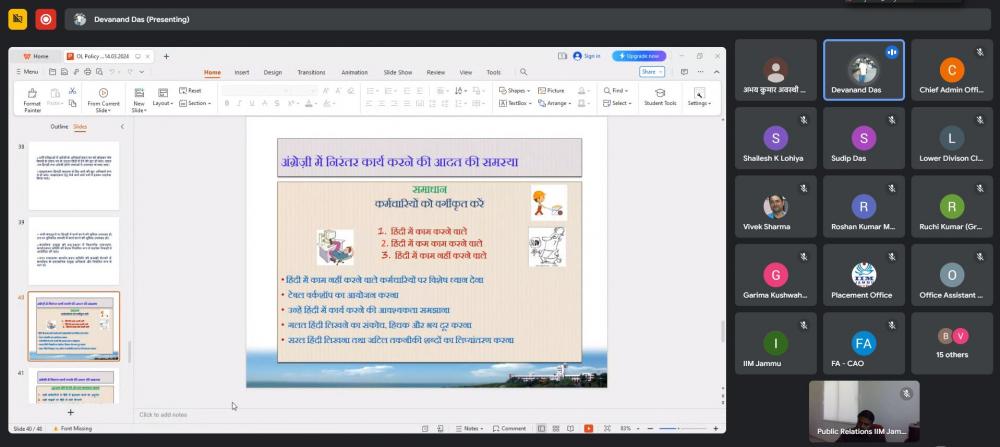
Task: Open Student Tools in the ribbon
Action: pos(660,96)
